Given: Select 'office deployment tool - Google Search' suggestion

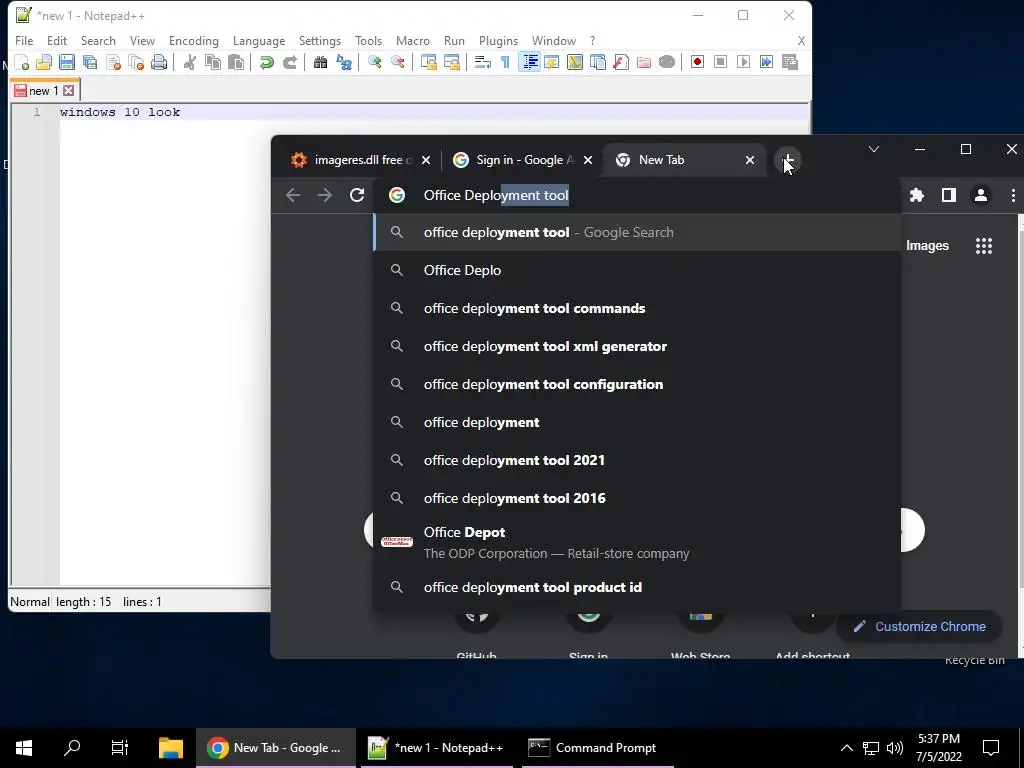Looking at the screenshot, I should (x=637, y=232).
